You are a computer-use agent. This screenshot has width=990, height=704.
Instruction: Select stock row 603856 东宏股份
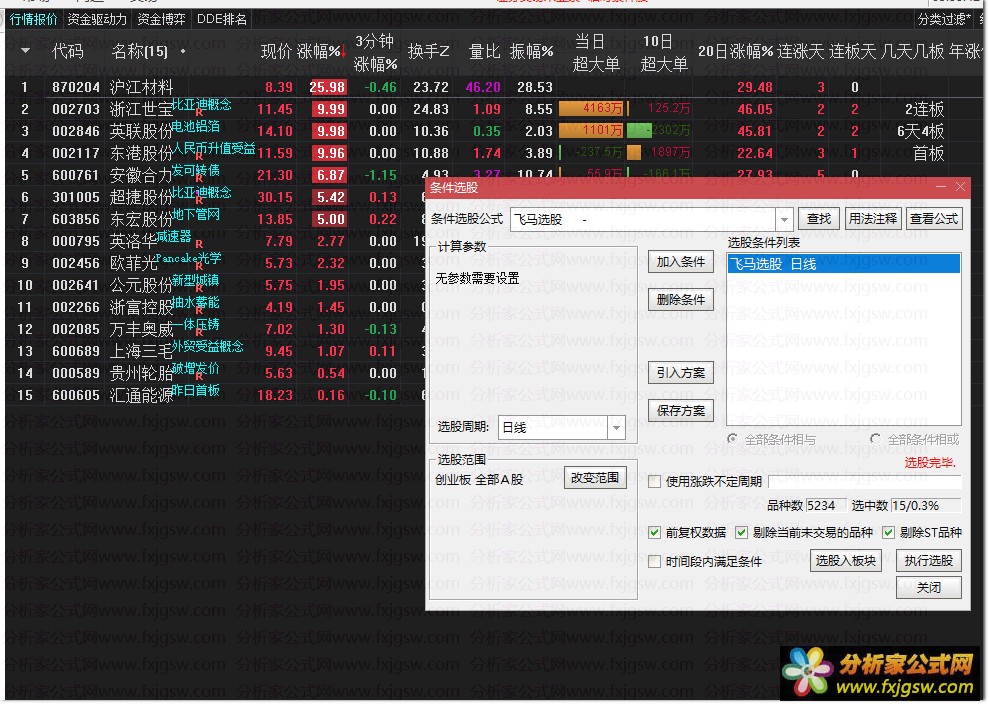(215, 219)
